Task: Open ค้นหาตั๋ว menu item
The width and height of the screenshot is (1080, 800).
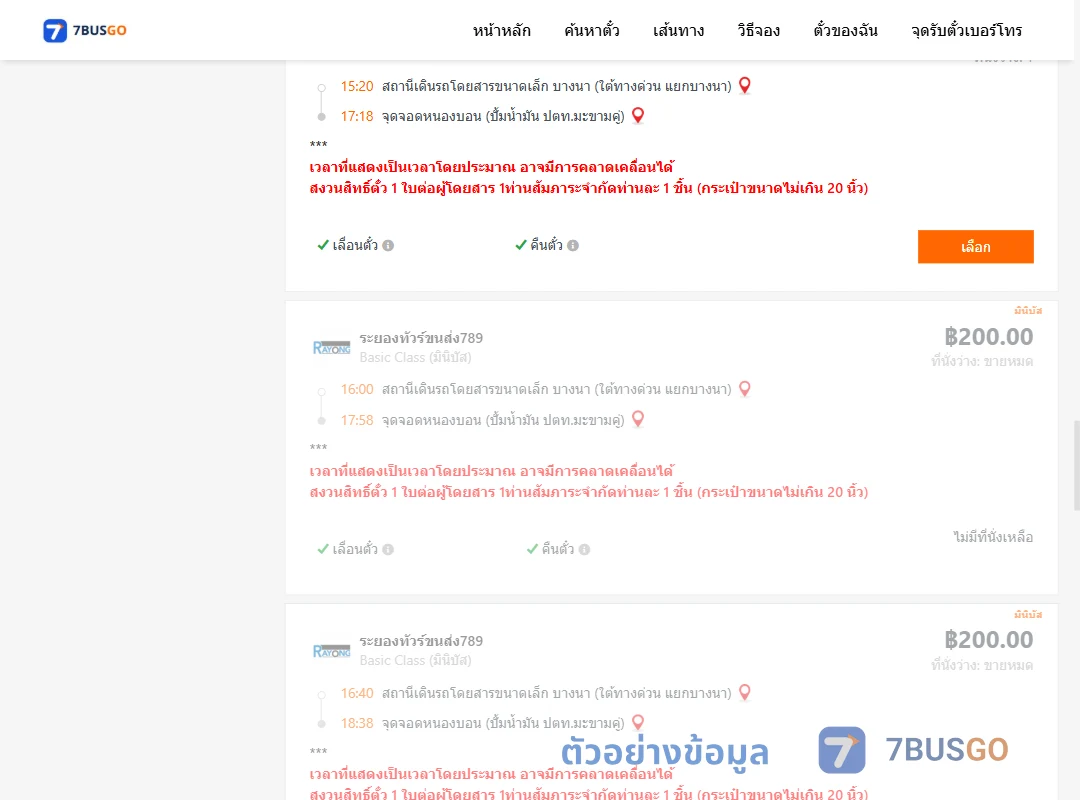Action: (592, 30)
